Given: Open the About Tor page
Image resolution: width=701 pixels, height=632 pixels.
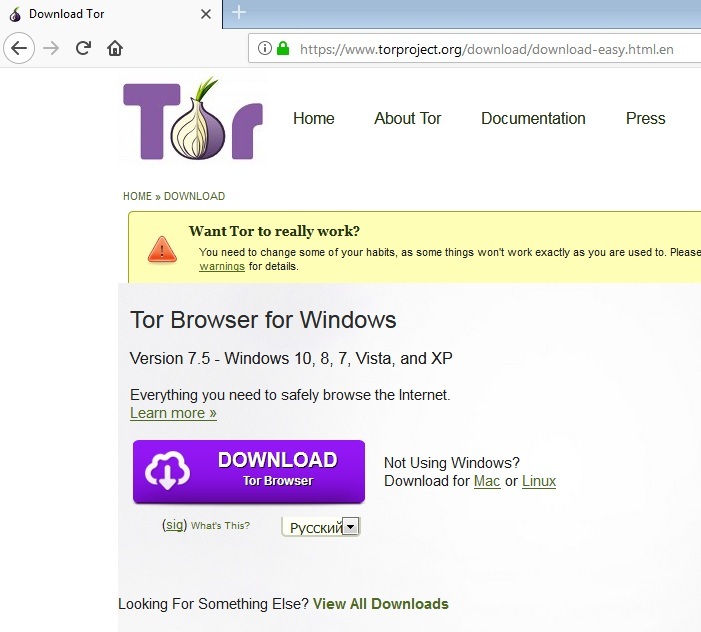Looking at the screenshot, I should (x=407, y=118).
